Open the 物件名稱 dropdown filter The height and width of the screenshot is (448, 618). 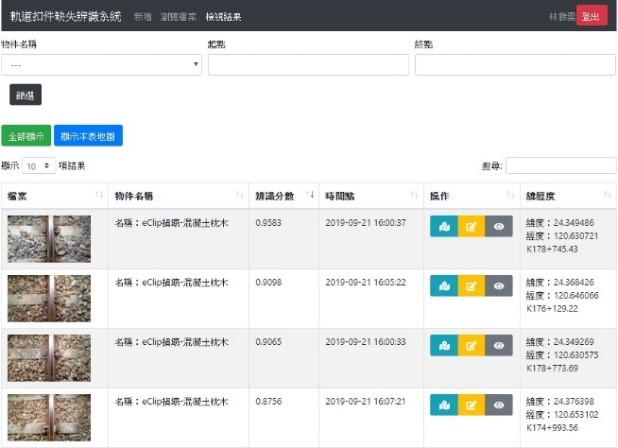click(101, 65)
